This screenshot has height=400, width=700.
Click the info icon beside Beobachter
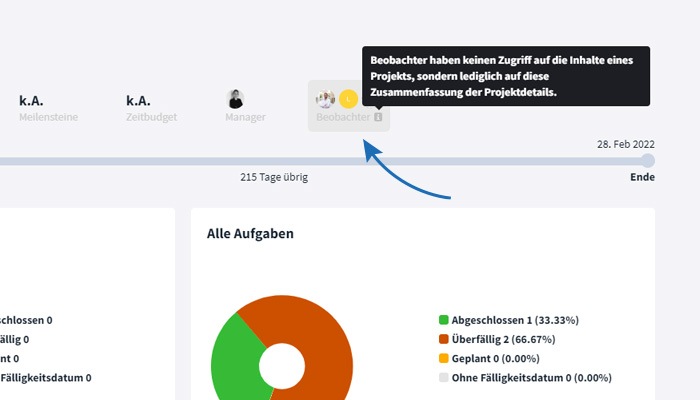[378, 117]
